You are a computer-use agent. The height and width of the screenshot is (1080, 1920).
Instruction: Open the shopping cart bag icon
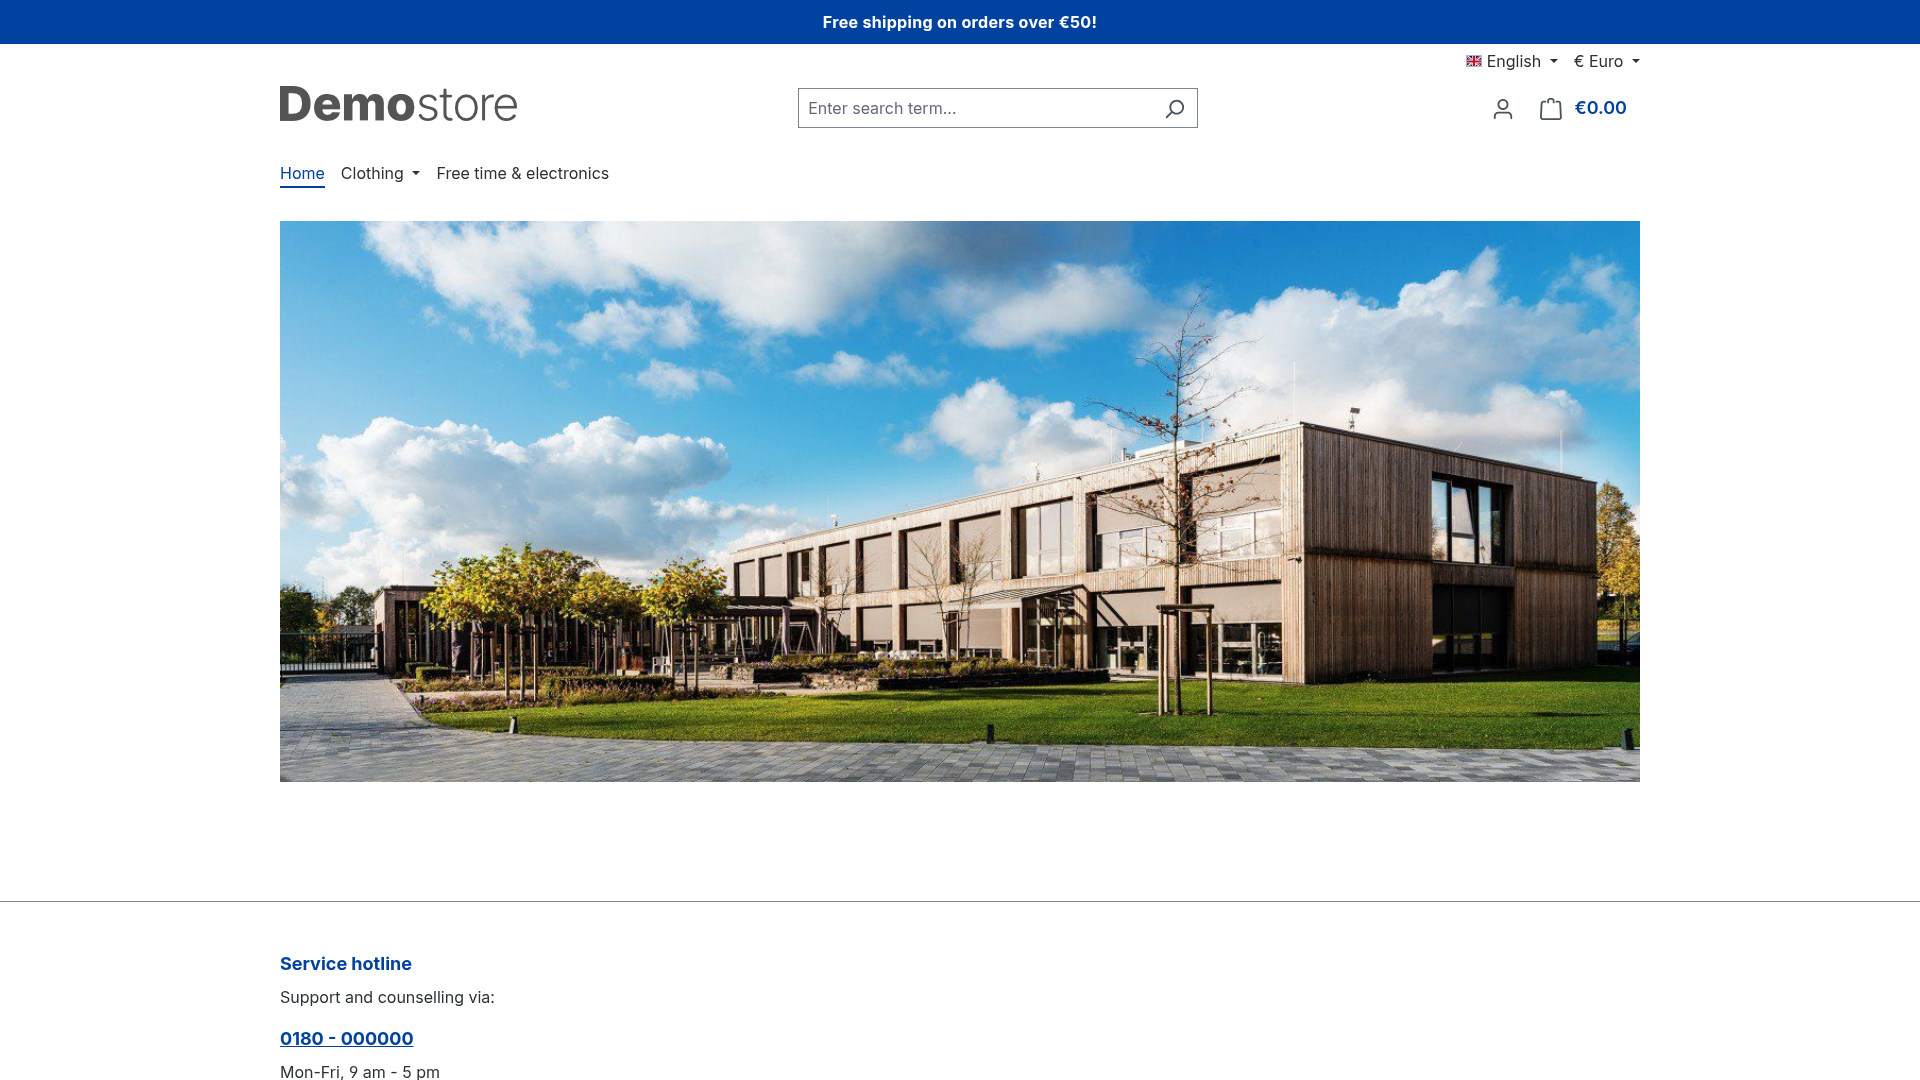(x=1551, y=109)
